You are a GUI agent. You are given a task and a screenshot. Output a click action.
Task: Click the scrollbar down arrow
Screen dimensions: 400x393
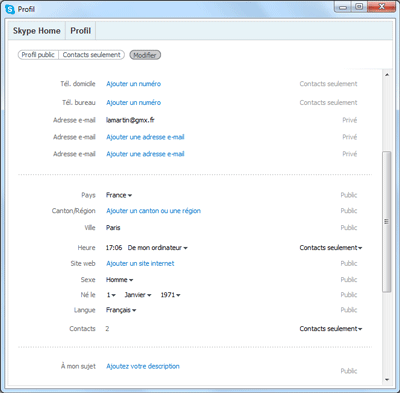click(x=387, y=379)
